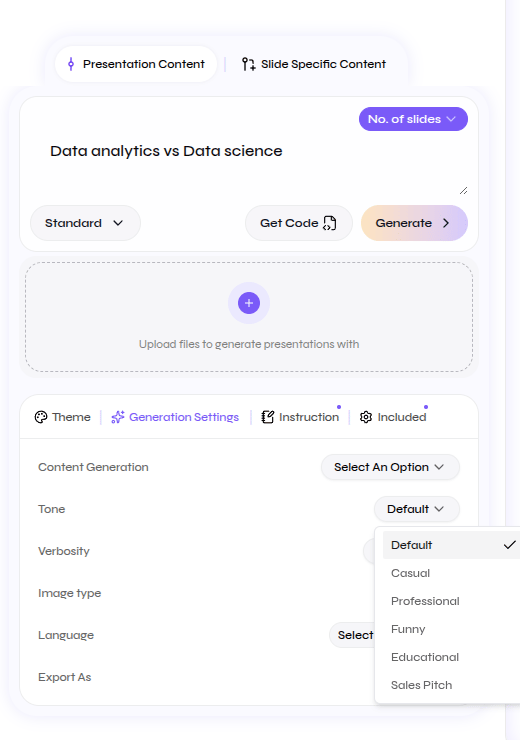520x740 pixels.
Task: Click the Slide Specific Content branch icon
Action: [248, 64]
